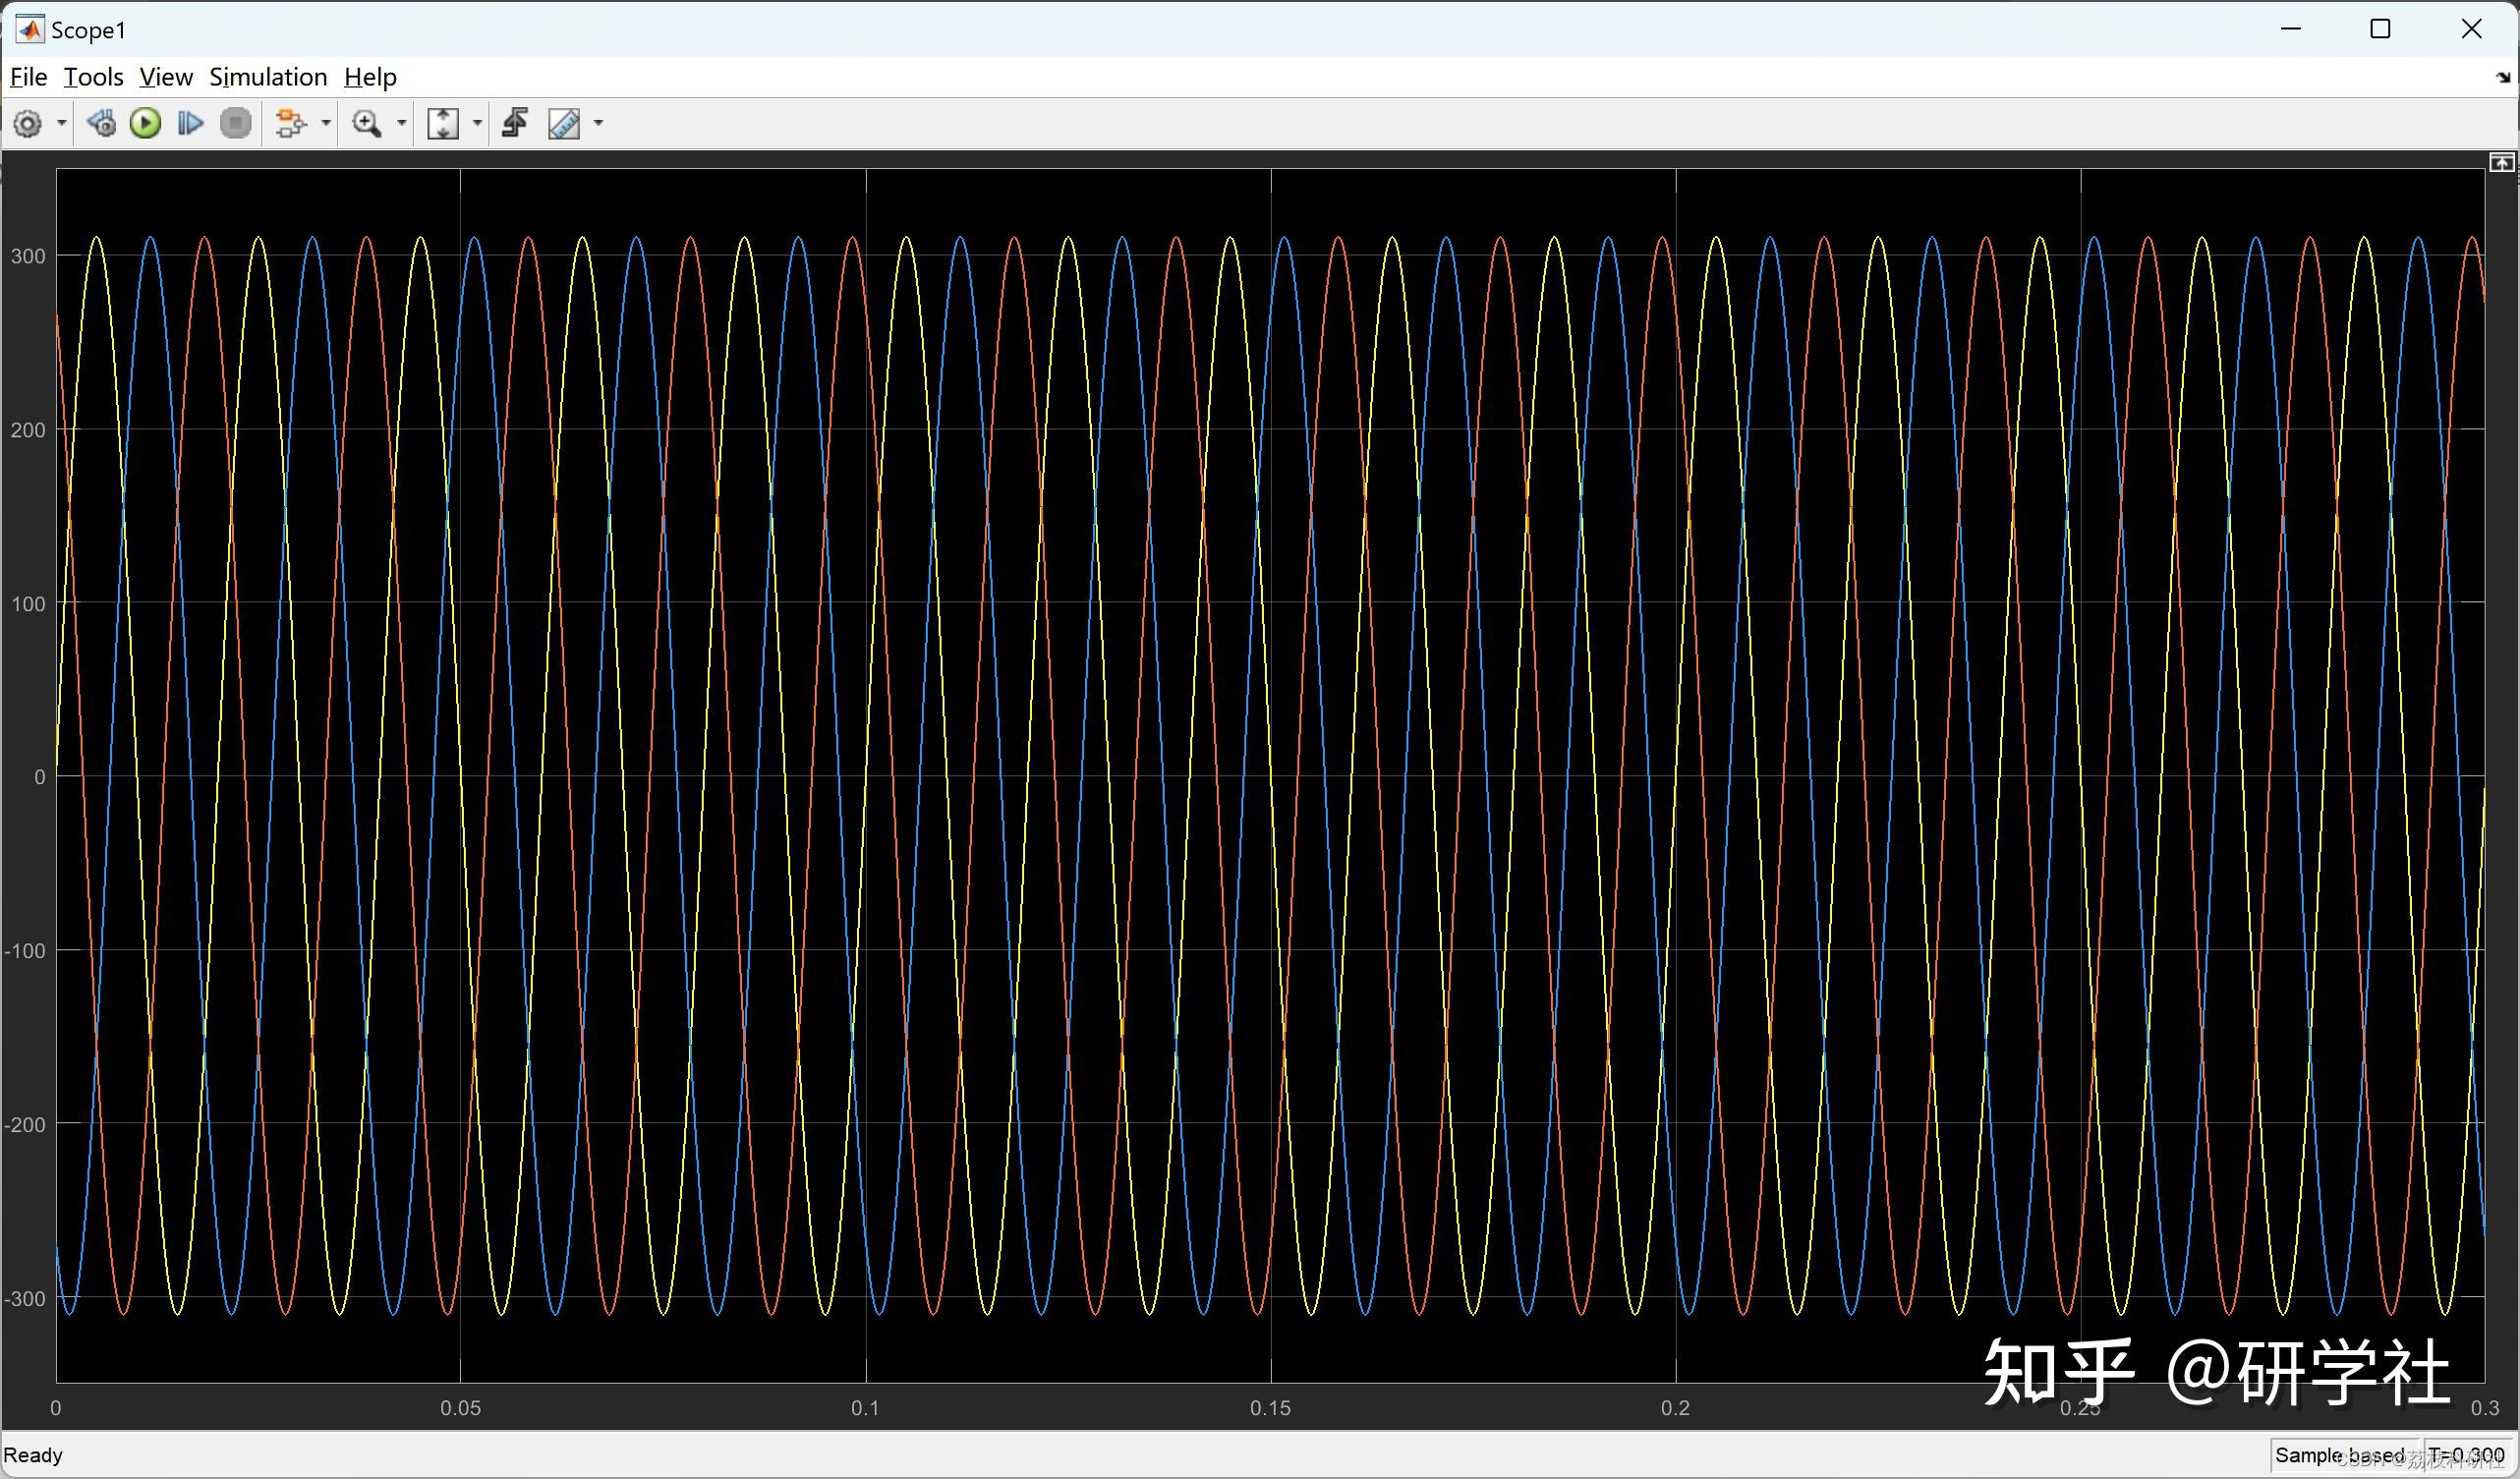Open the Configuration Properties gear icon

(x=27, y=123)
